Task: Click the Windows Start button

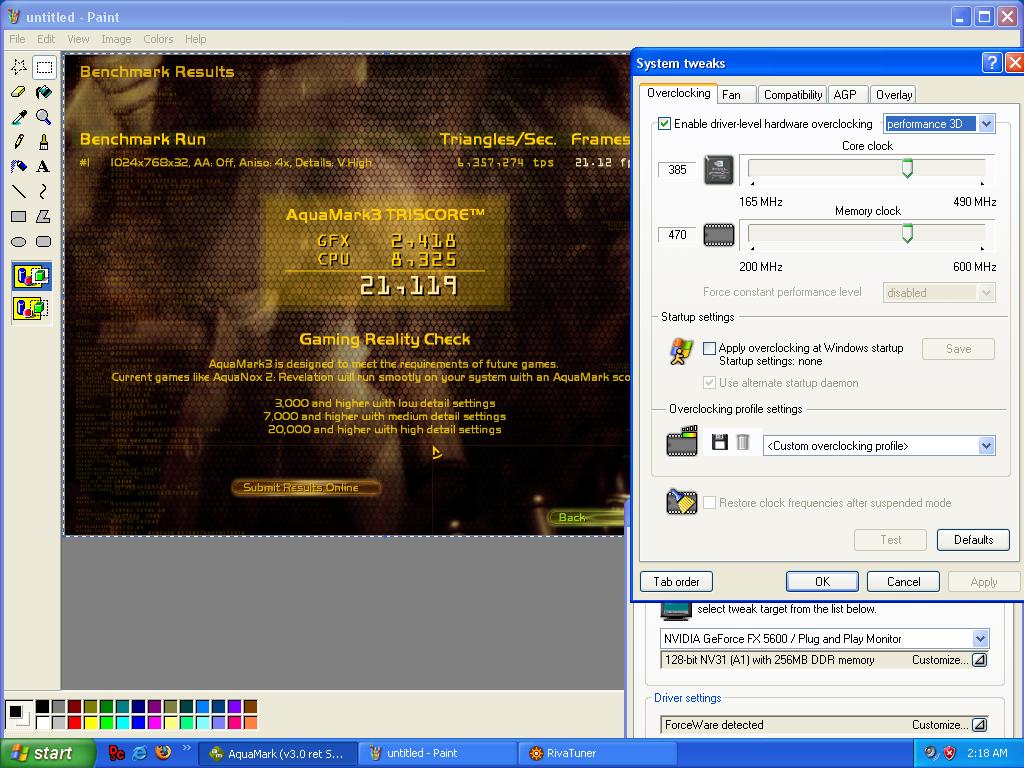Action: [46, 753]
